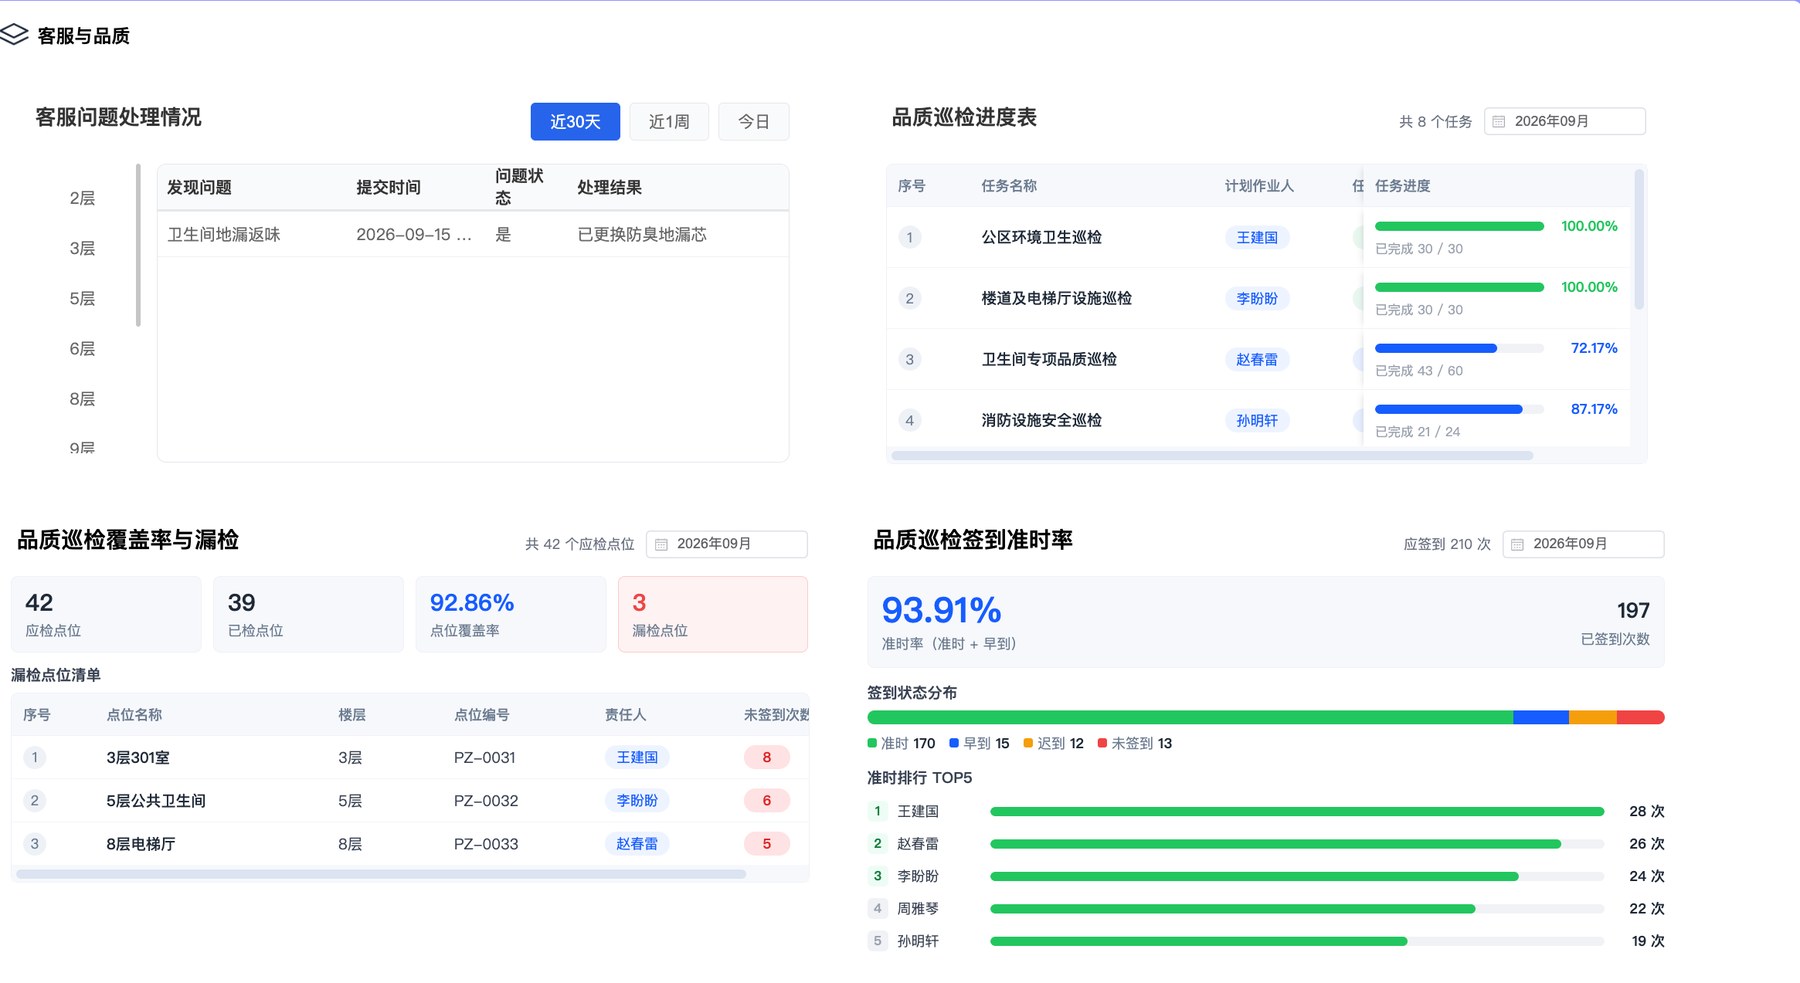Viewport: 1800px width, 983px height.
Task: Click 李盼盼 tag in 楼道及电梯厅设施巡检 row
Action: [x=1257, y=298]
